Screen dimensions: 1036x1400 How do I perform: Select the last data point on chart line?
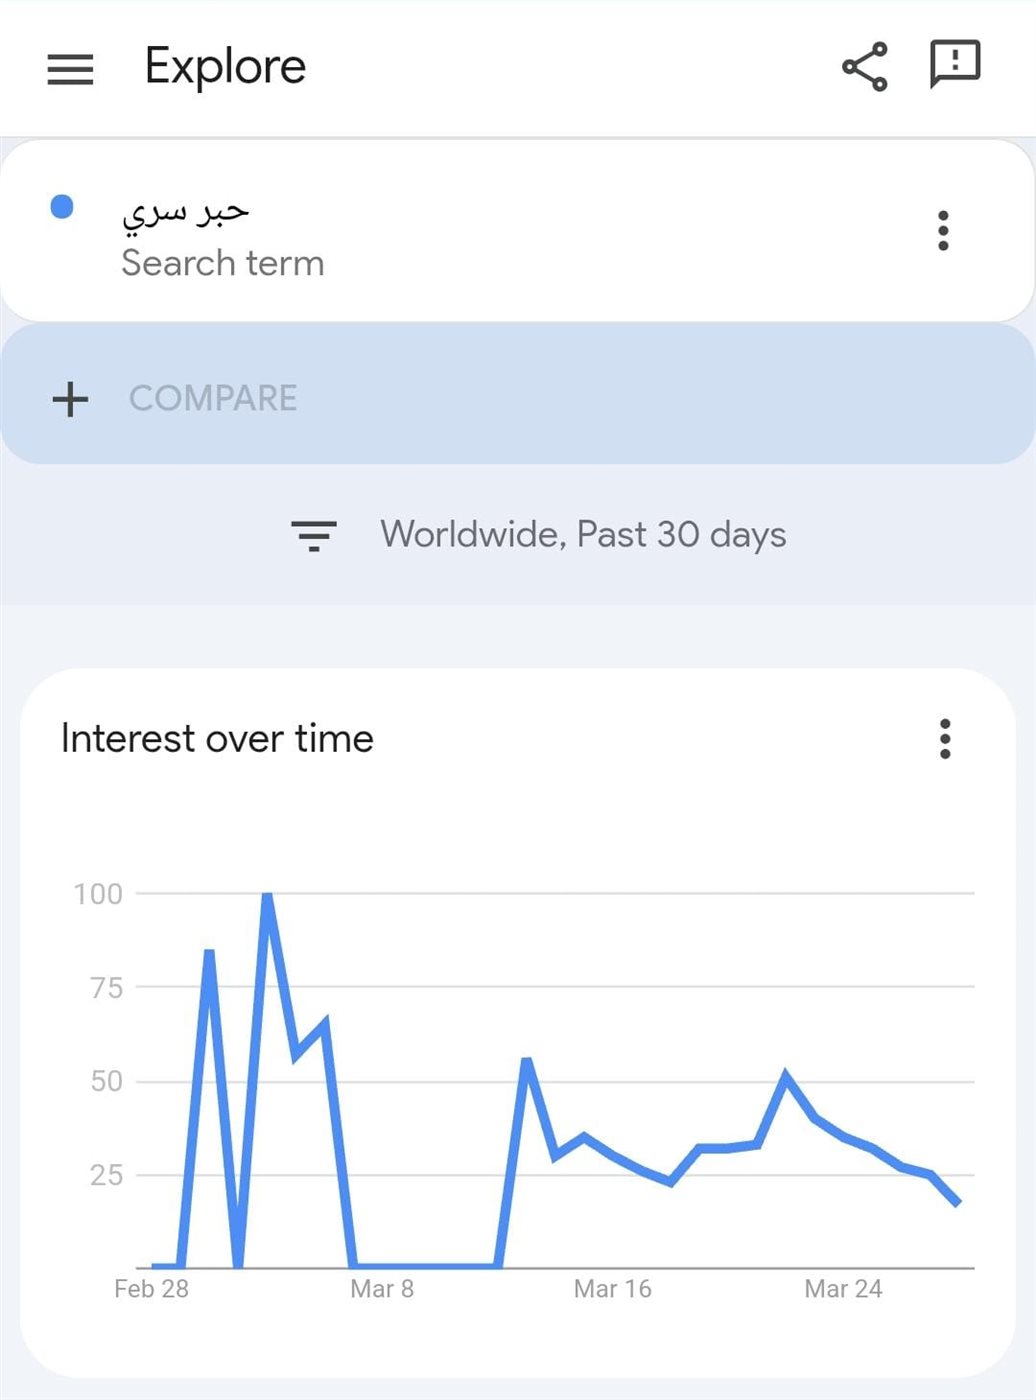[958, 1202]
